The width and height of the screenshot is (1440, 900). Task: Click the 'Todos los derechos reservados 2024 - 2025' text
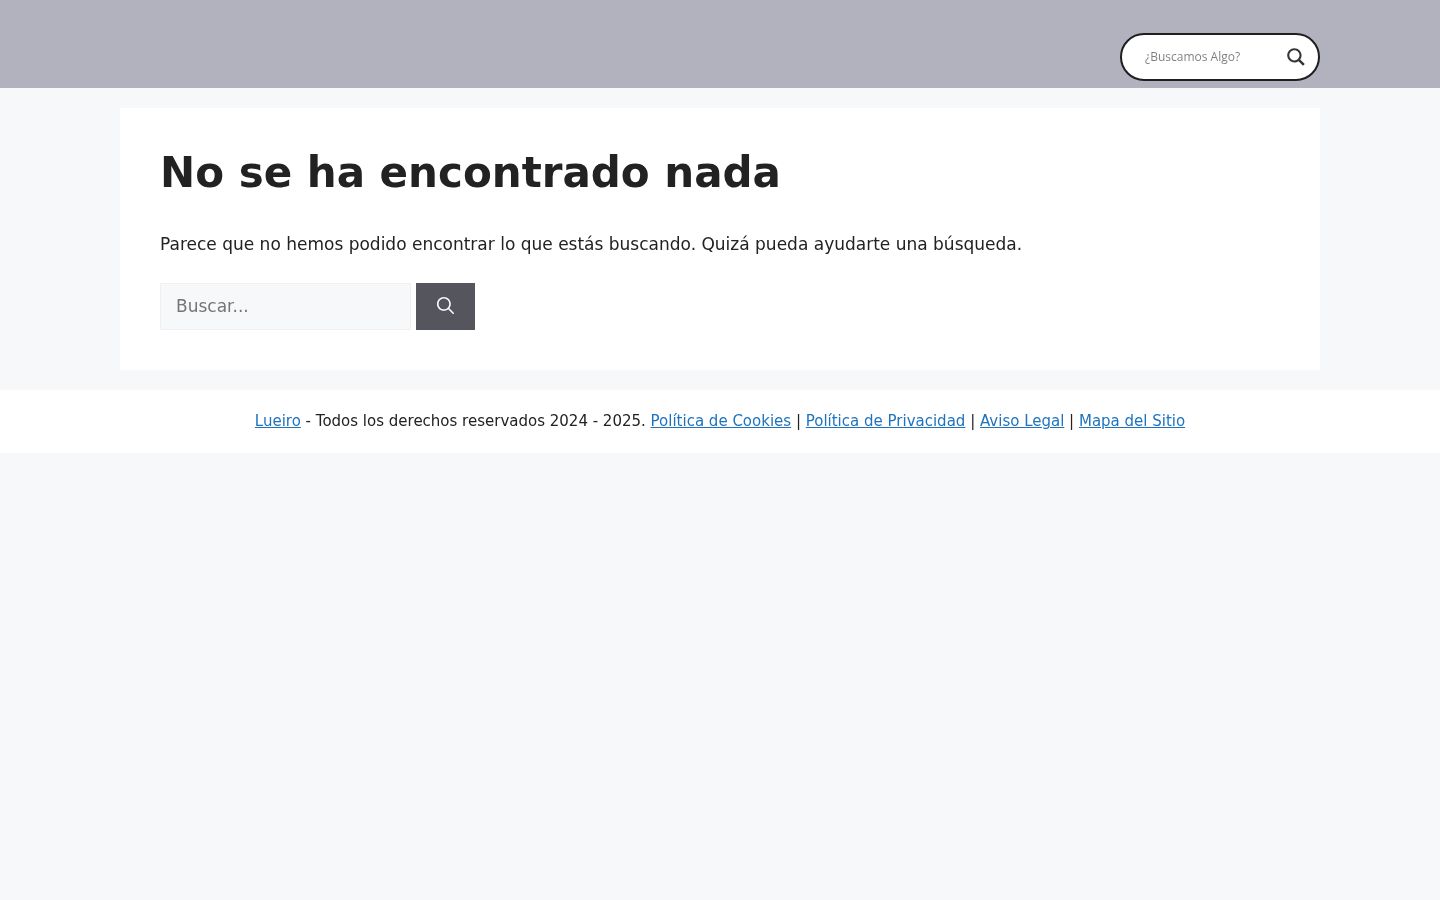coord(480,421)
